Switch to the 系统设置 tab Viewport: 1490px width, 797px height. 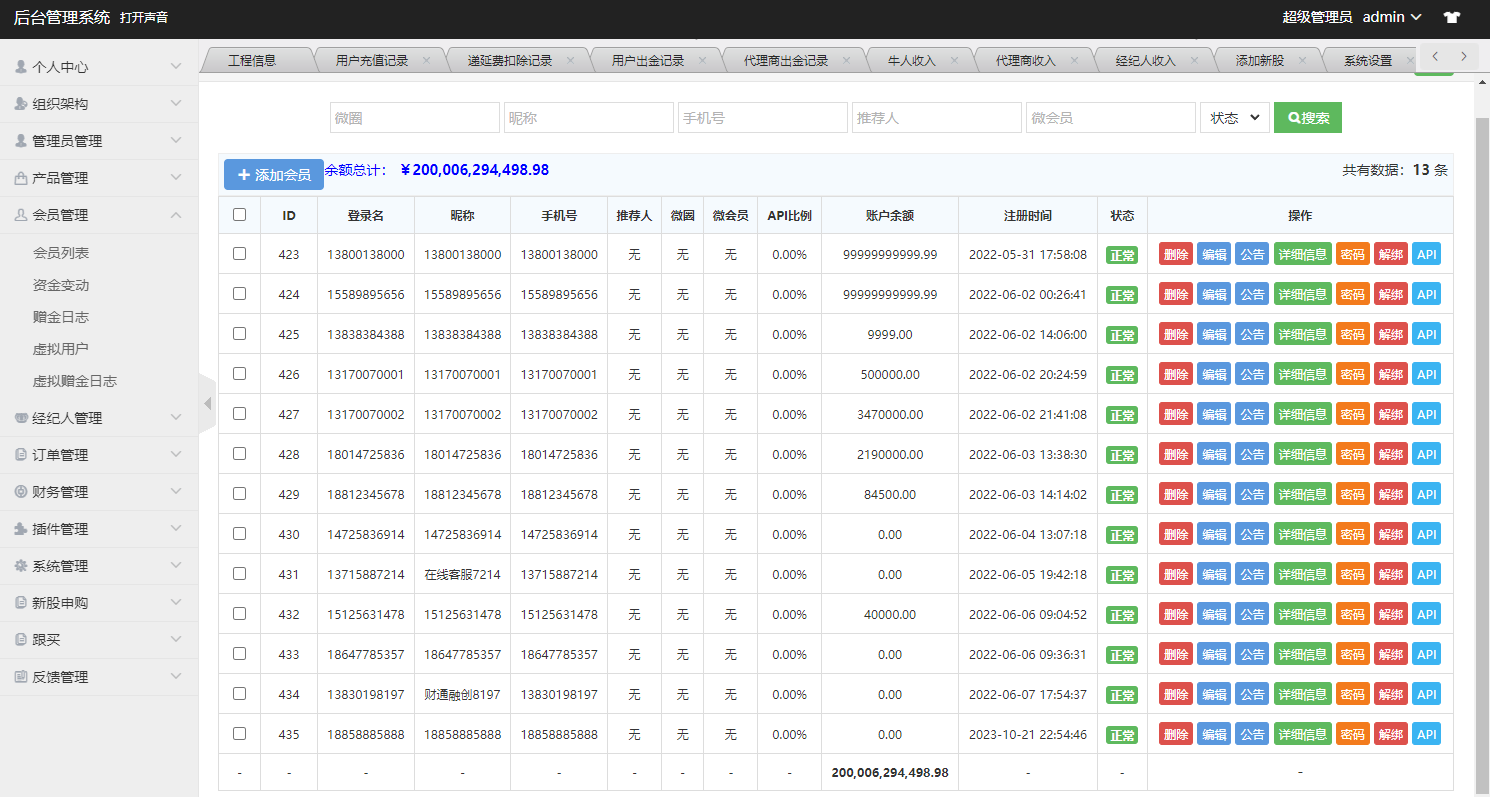pos(1368,61)
